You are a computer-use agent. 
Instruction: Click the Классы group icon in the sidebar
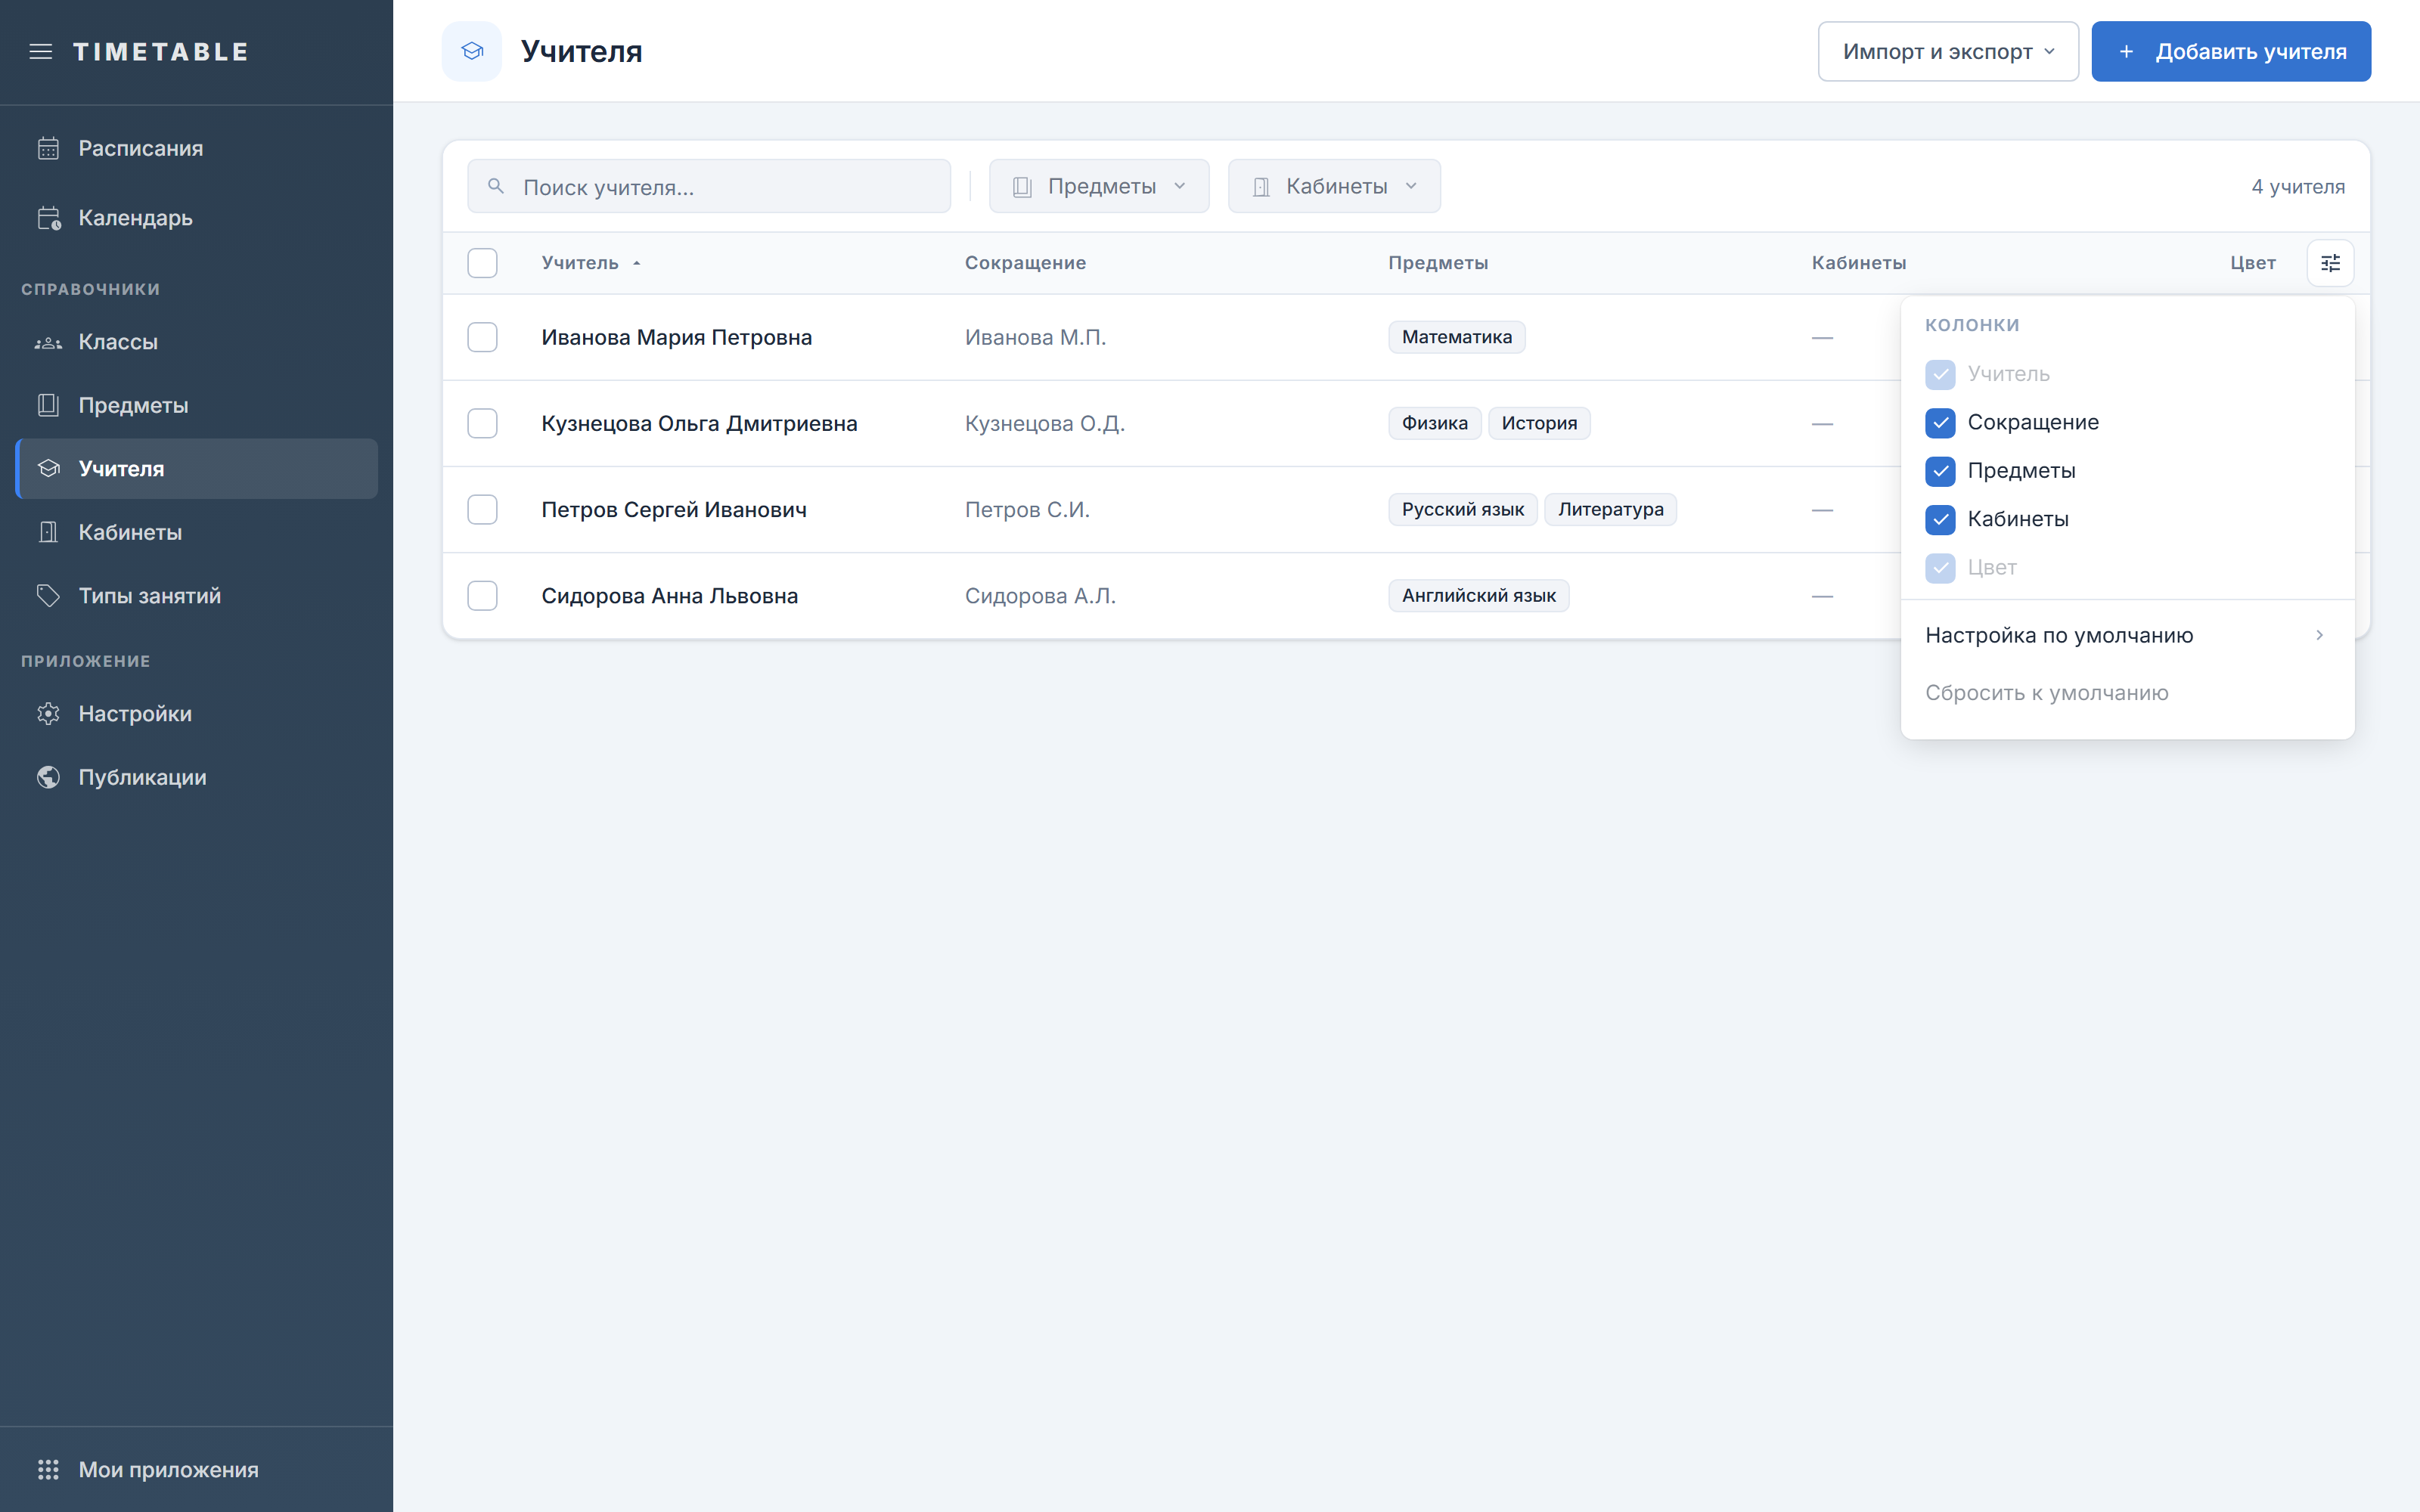(48, 342)
